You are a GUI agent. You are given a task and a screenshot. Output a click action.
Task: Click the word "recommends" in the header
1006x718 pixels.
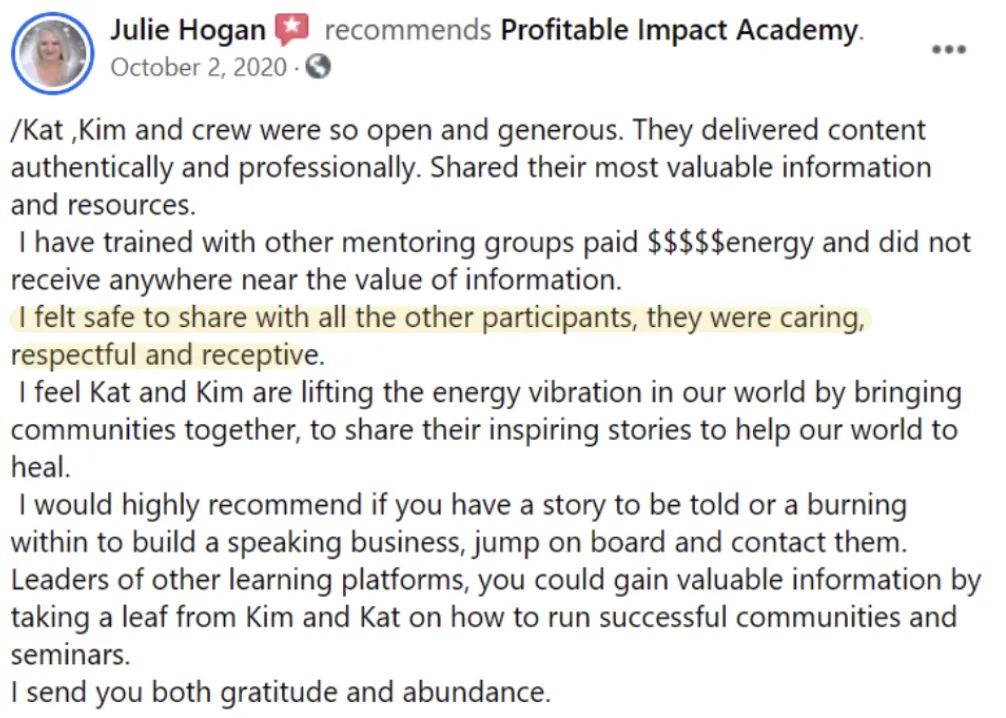[408, 30]
